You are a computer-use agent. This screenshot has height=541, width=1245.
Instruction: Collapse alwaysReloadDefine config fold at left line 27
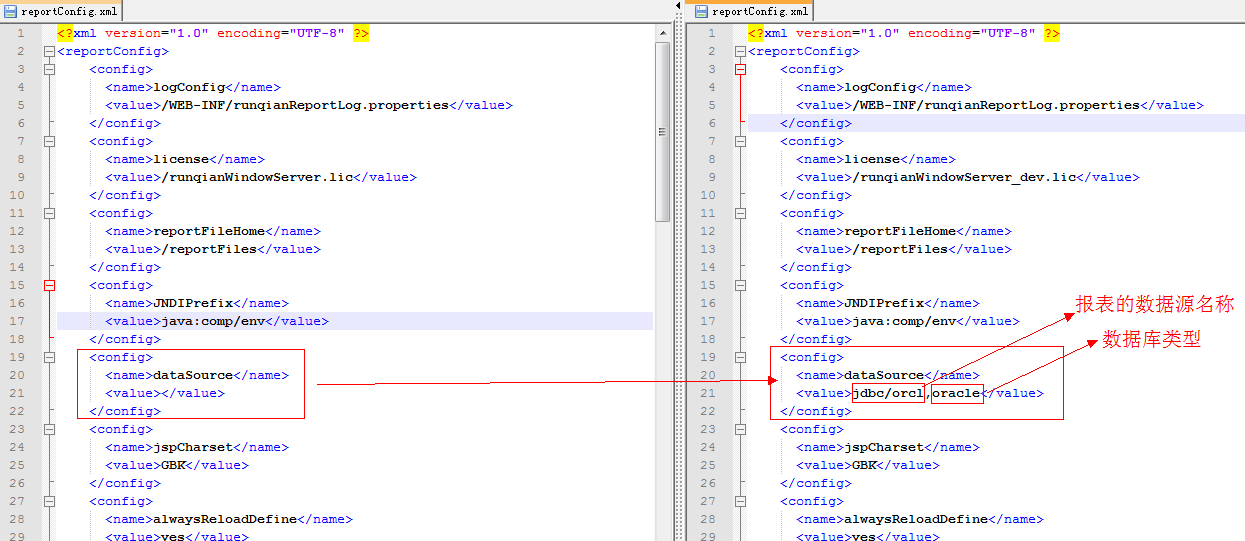[49, 502]
